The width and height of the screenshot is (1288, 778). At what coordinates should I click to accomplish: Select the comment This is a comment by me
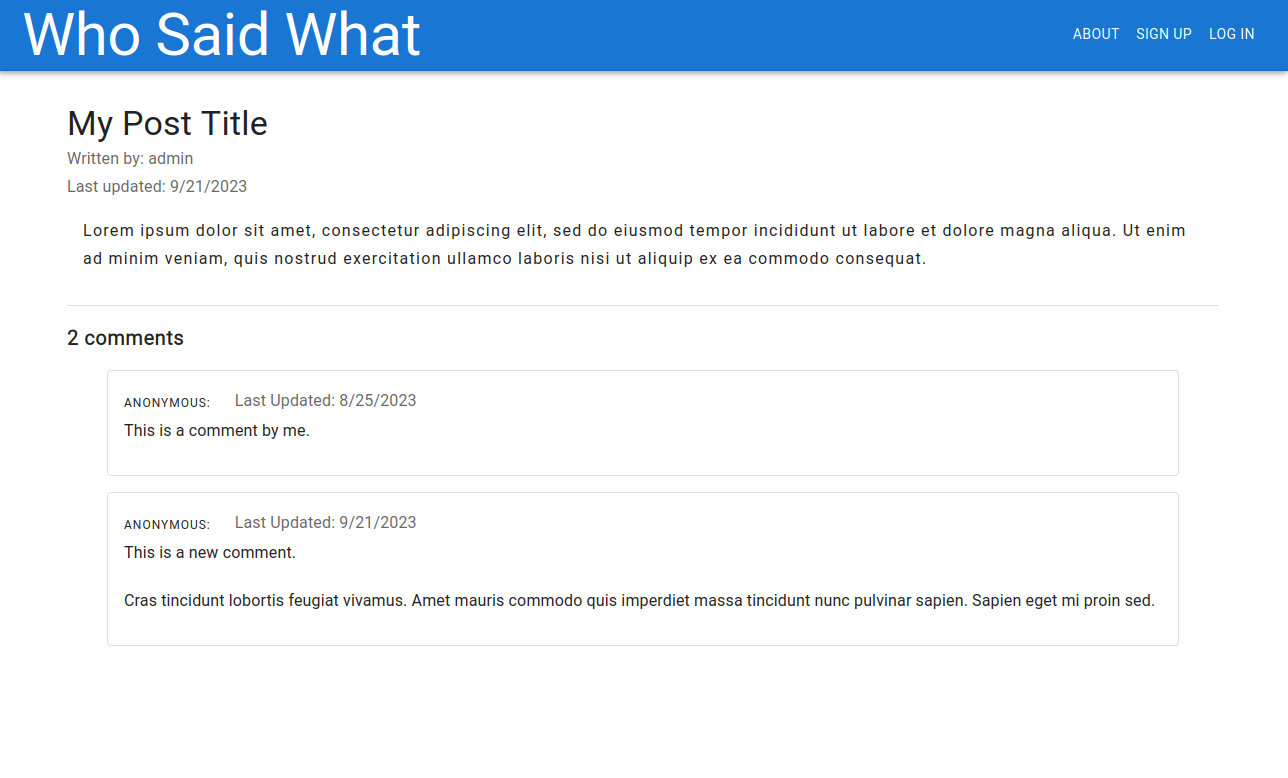(x=217, y=430)
